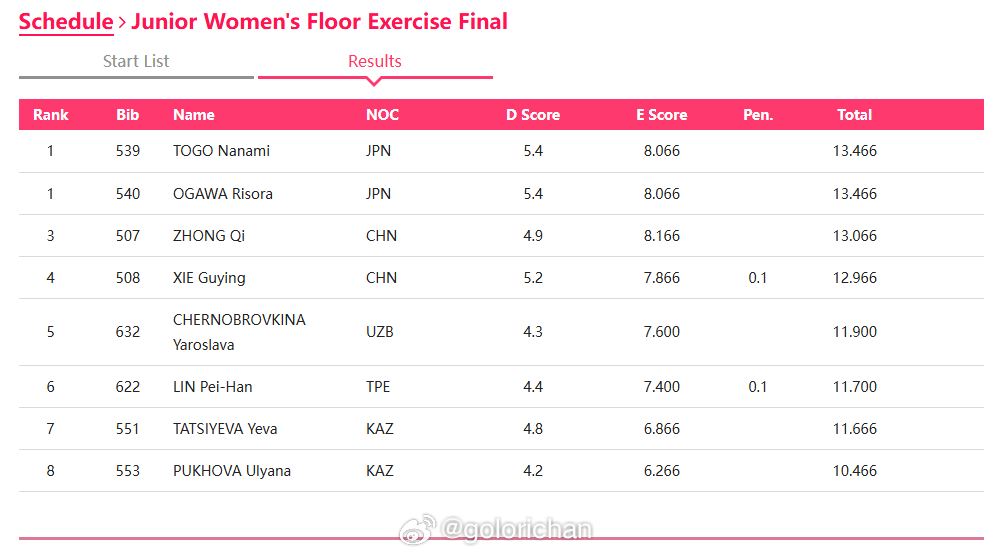Viewport: 993px width, 555px height.
Task: Click the Name column header
Action: 194,115
